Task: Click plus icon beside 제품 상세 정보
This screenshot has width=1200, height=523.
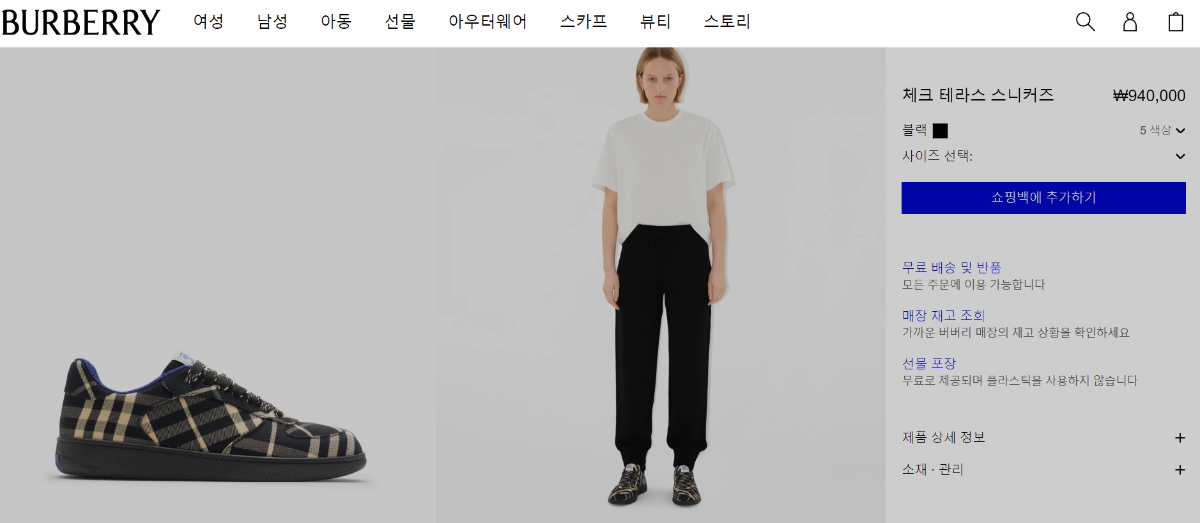Action: point(1180,438)
